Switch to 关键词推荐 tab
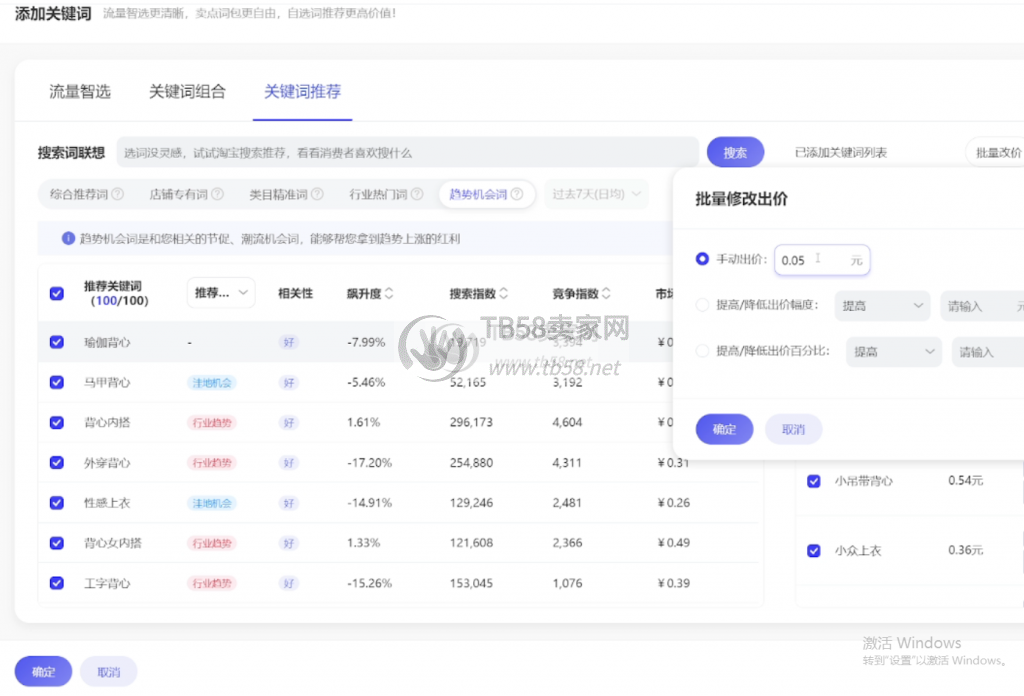The height and width of the screenshot is (696, 1024). pyautogui.click(x=302, y=91)
